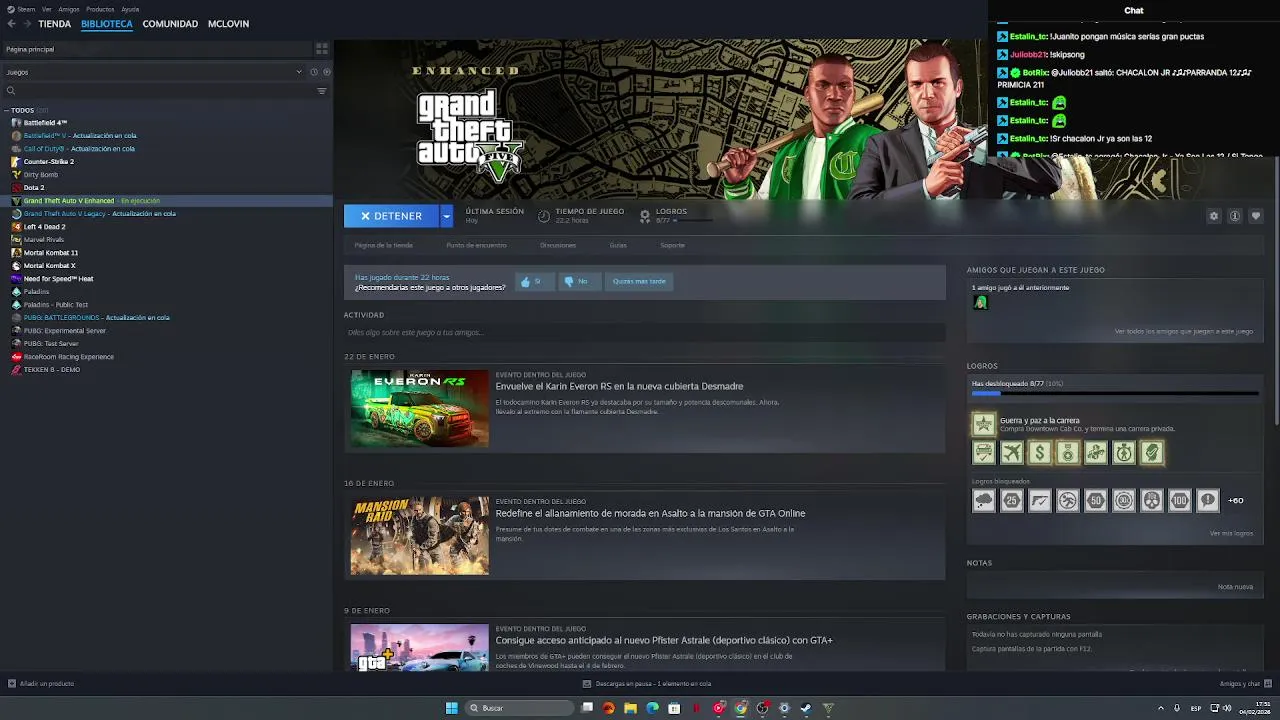Click Counter-Strike 2 icon in library
The width and height of the screenshot is (1280, 720).
(16, 162)
